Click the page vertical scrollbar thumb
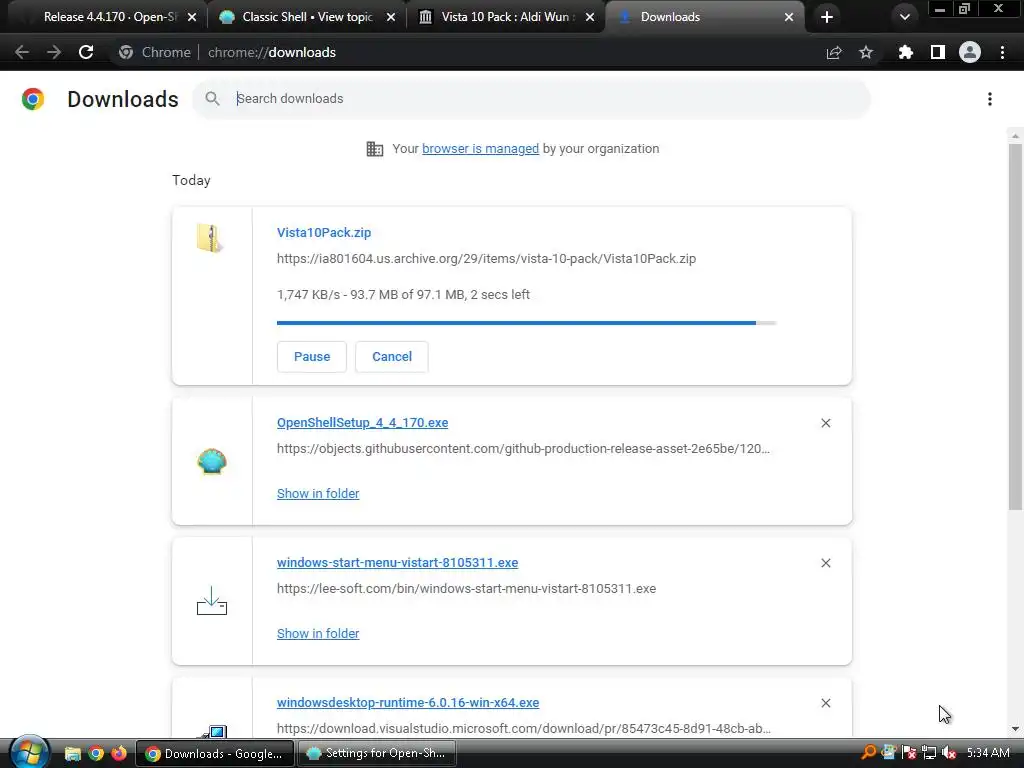The width and height of the screenshot is (1024, 768). [1015, 327]
